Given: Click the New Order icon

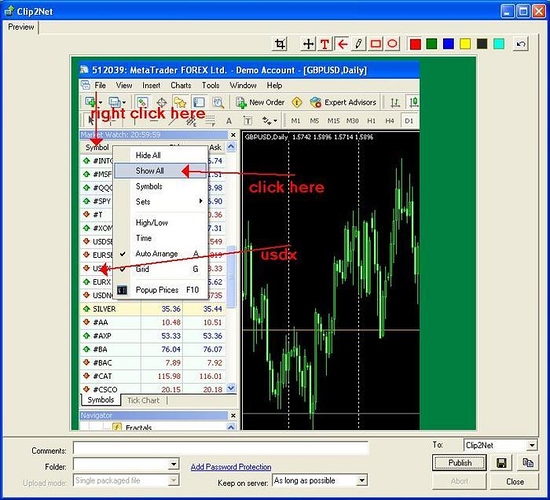Looking at the screenshot, I should click(241, 102).
